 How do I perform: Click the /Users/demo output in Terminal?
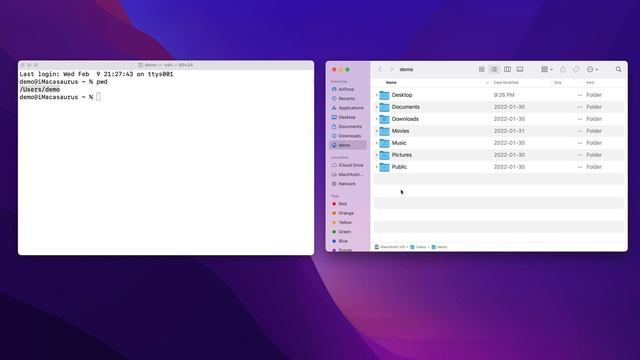click(x=40, y=89)
